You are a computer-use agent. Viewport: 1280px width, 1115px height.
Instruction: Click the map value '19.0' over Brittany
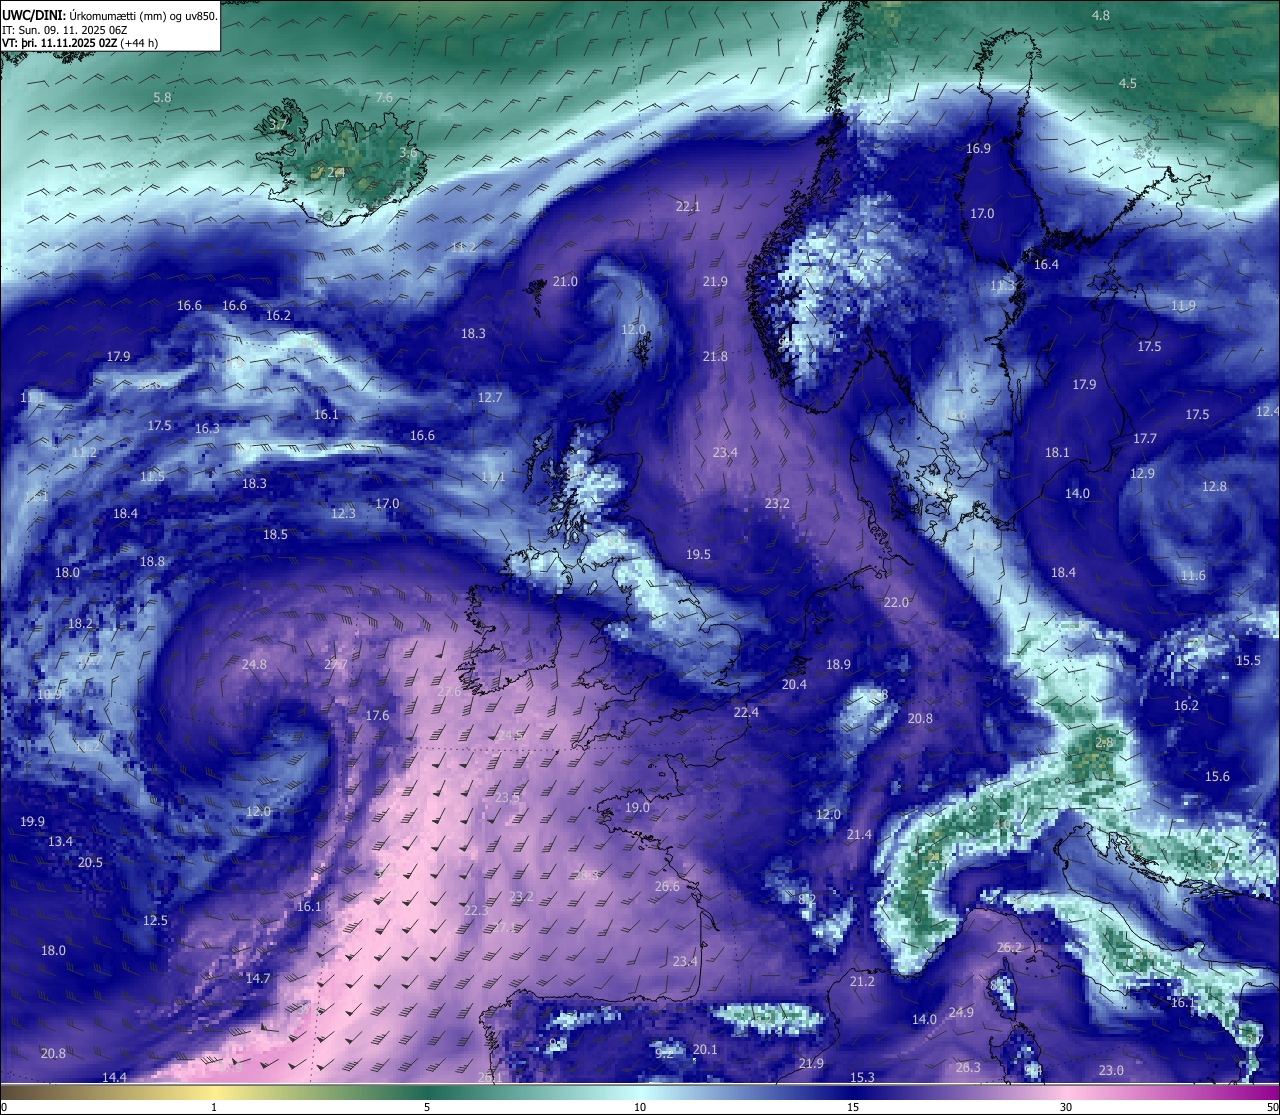(637, 808)
